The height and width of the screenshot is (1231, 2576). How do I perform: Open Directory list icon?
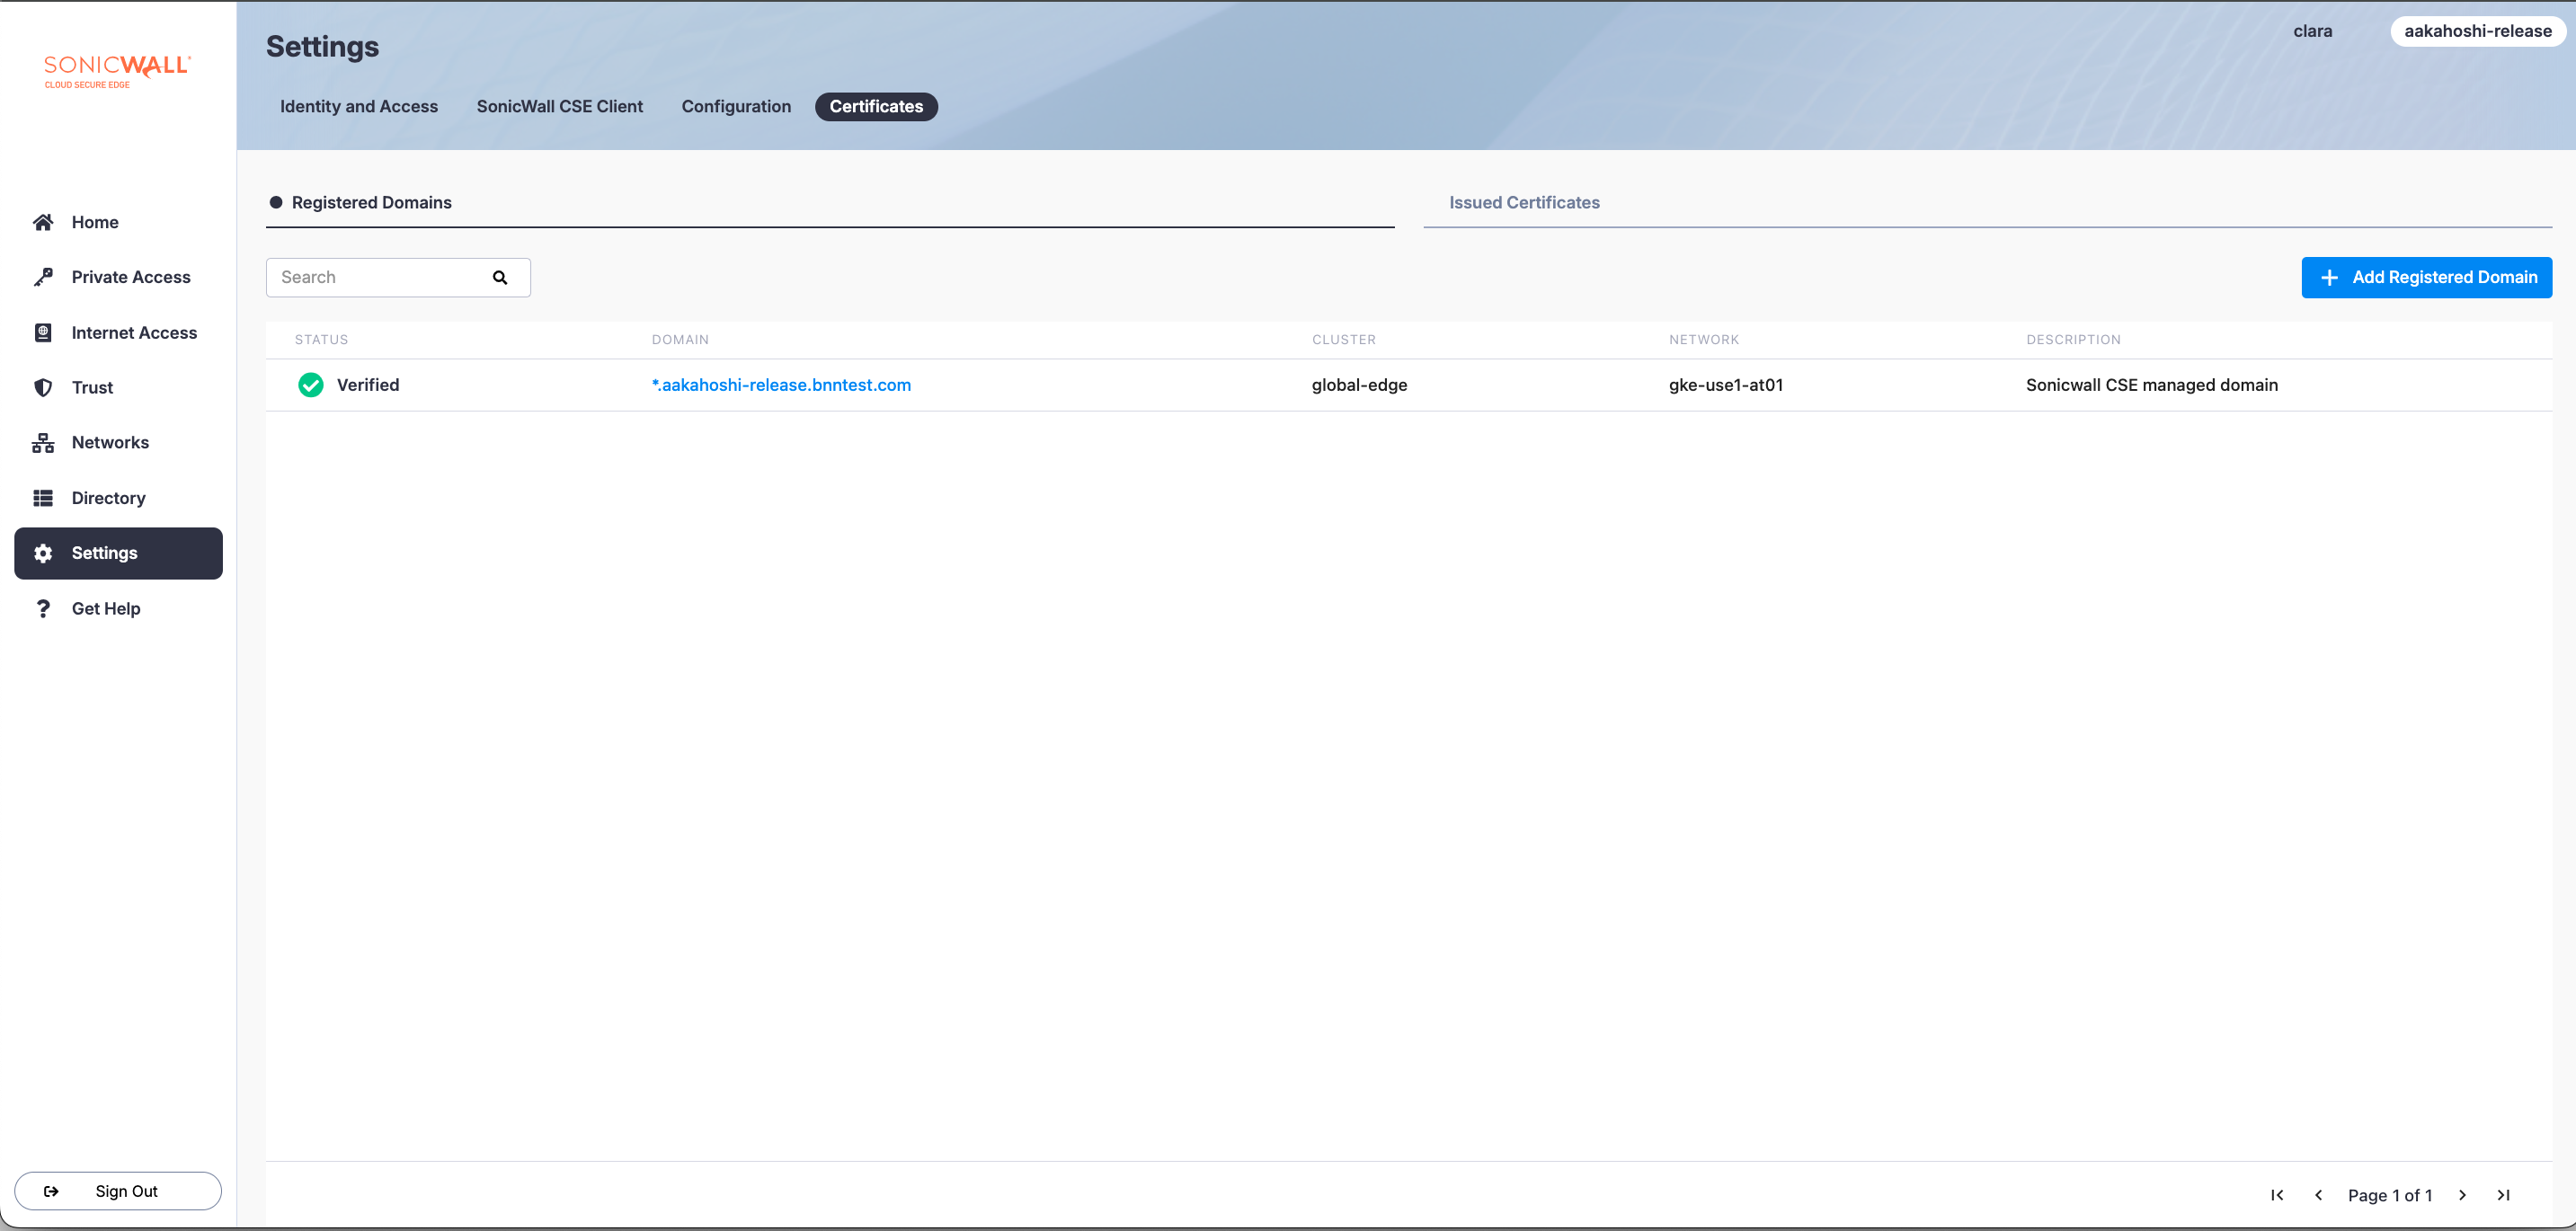pos(43,498)
